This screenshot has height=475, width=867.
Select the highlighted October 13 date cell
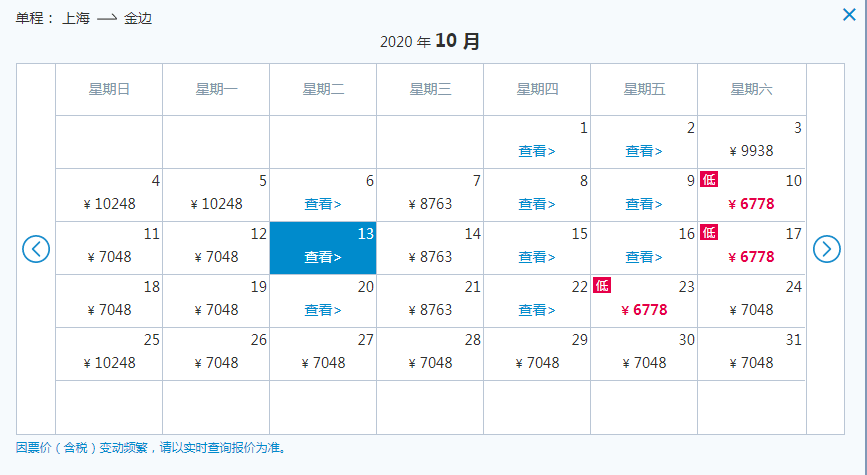coord(323,248)
